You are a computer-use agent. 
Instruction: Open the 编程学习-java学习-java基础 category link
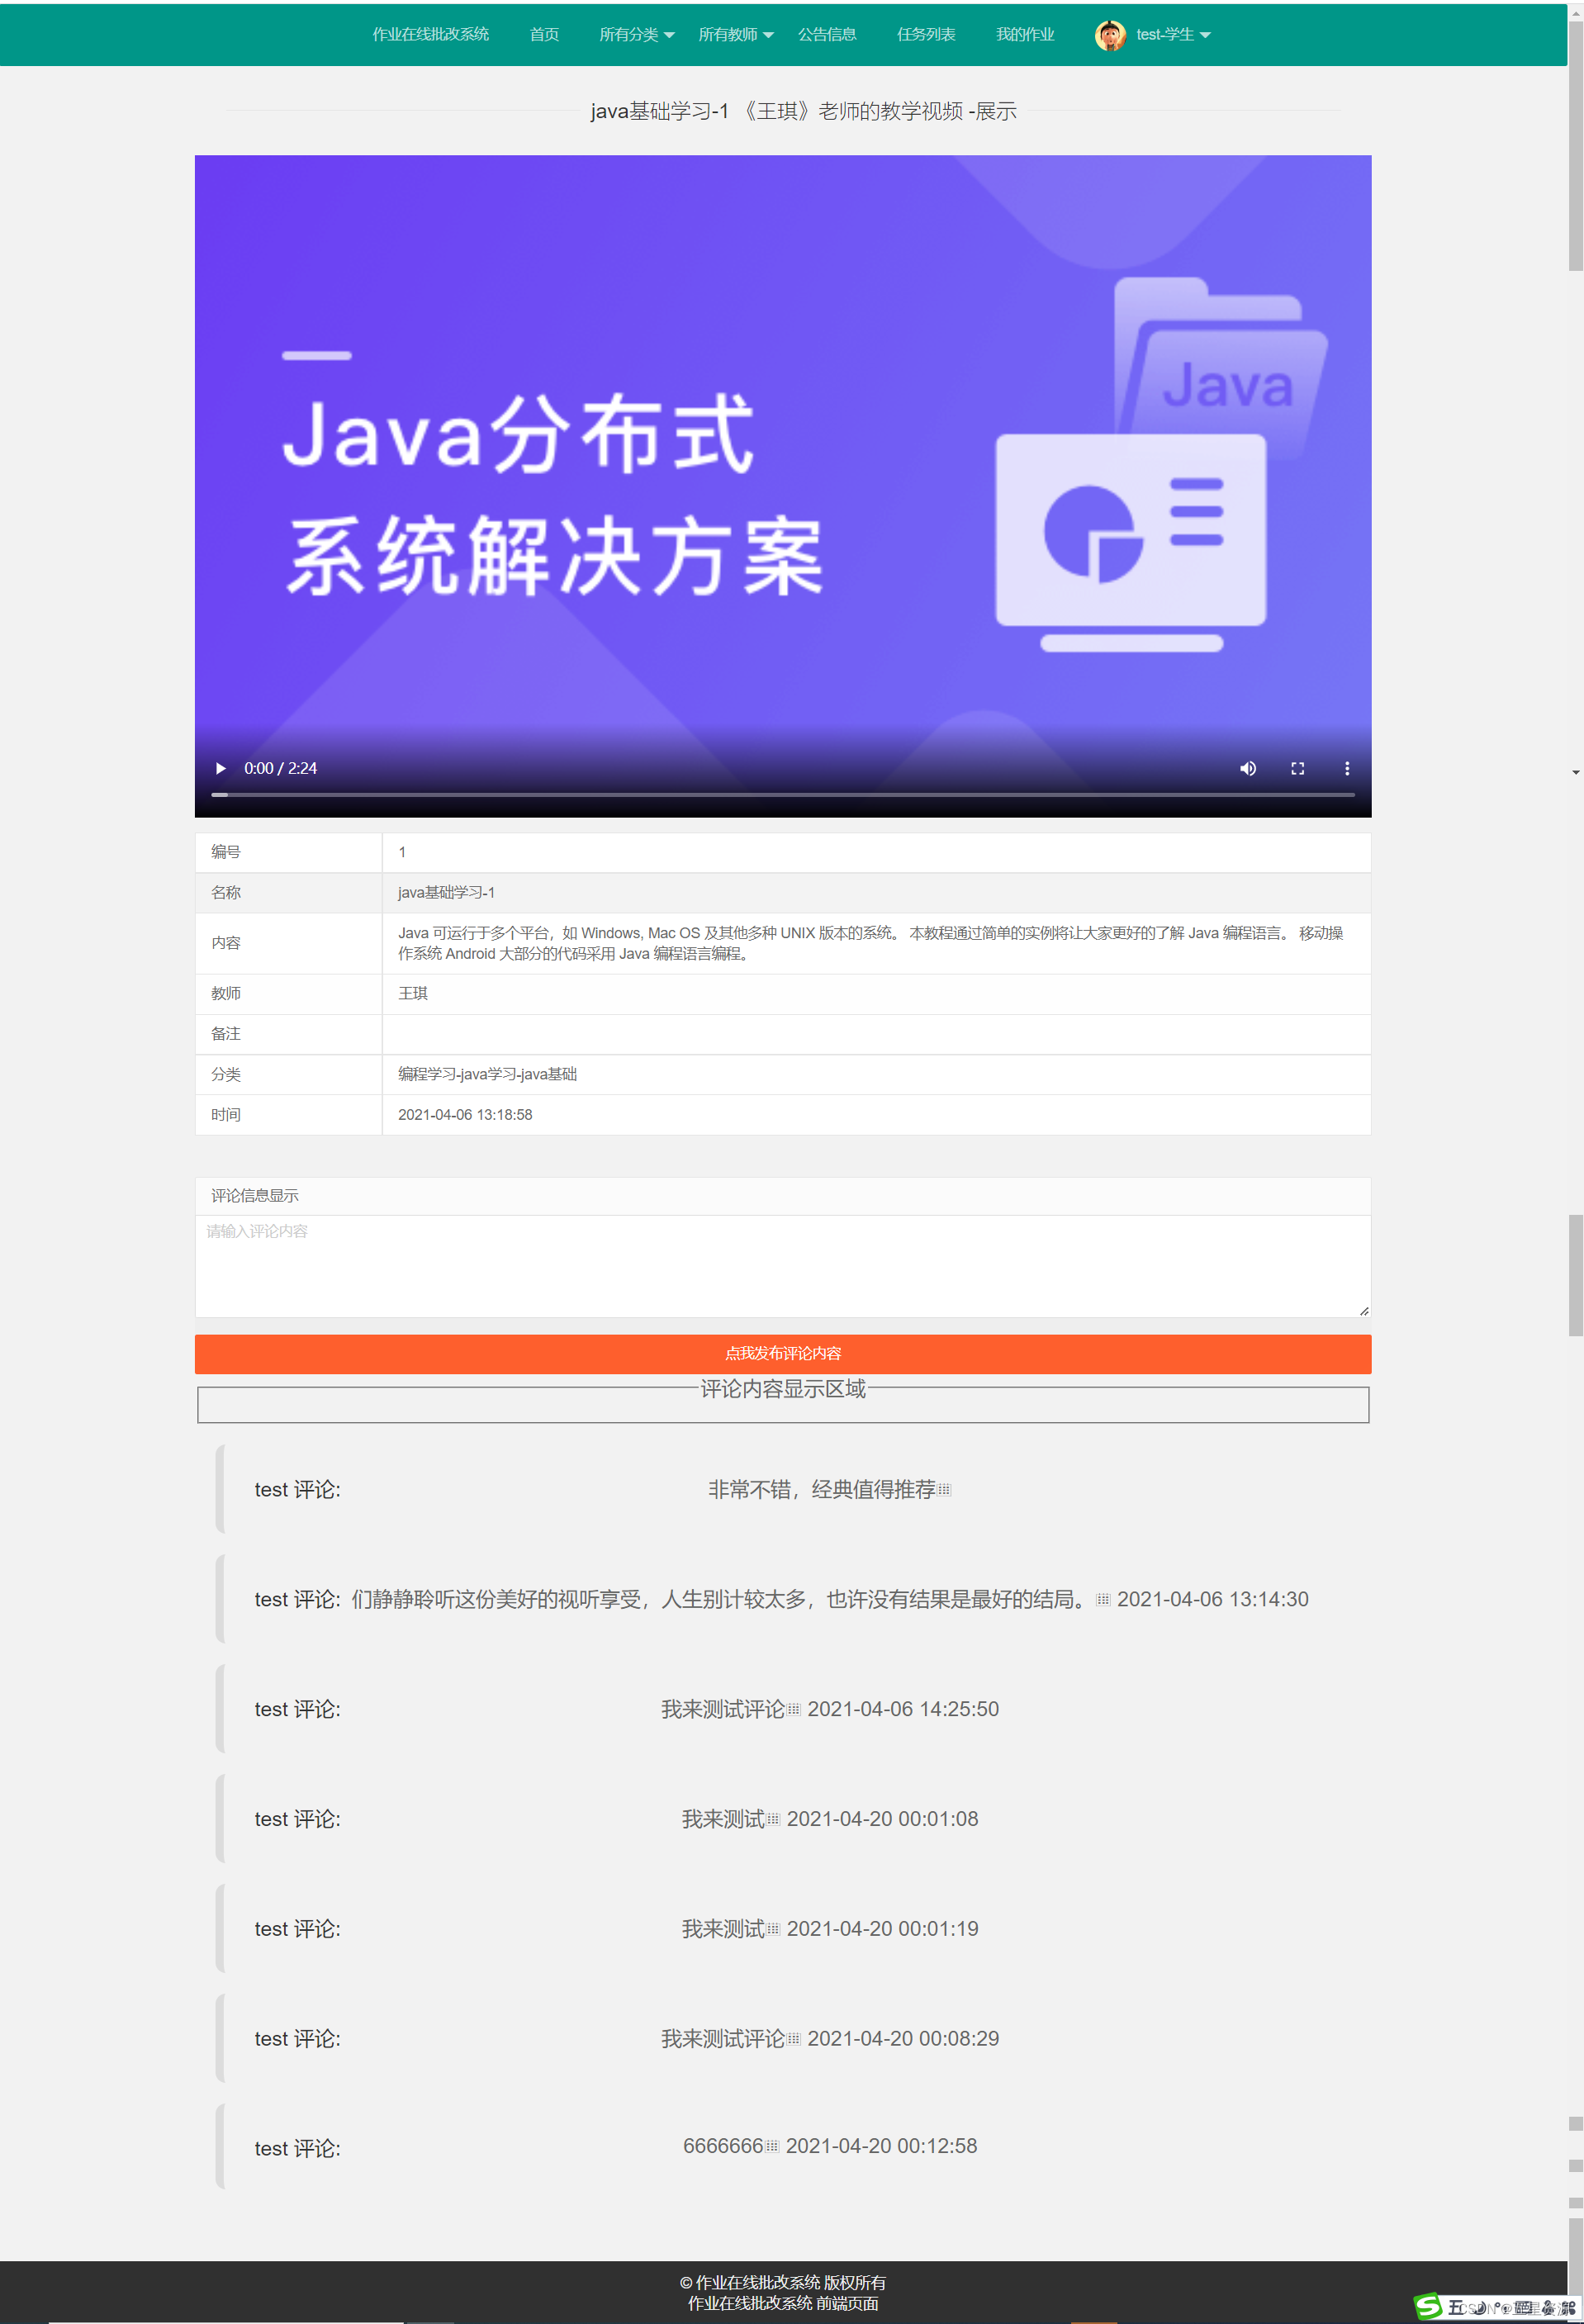click(x=486, y=1074)
